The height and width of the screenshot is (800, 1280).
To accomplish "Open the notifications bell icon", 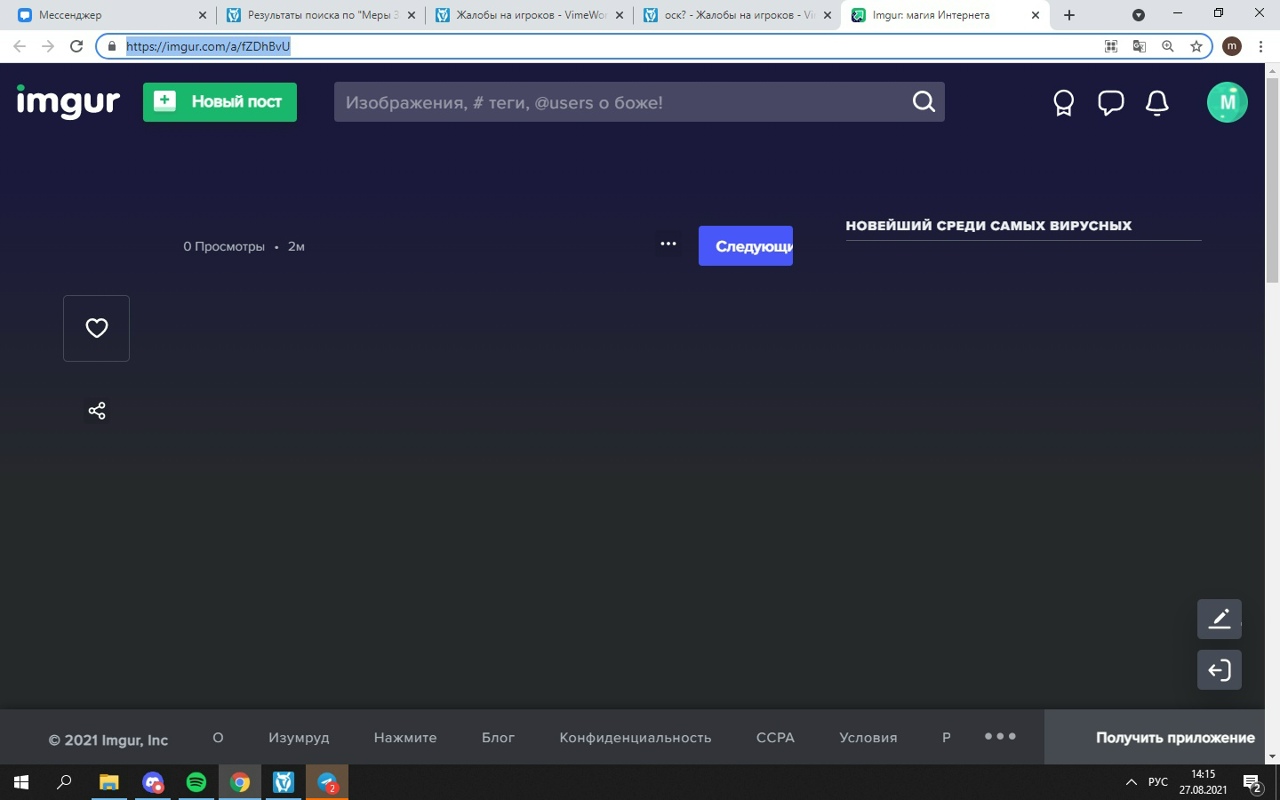I will point(1157,103).
